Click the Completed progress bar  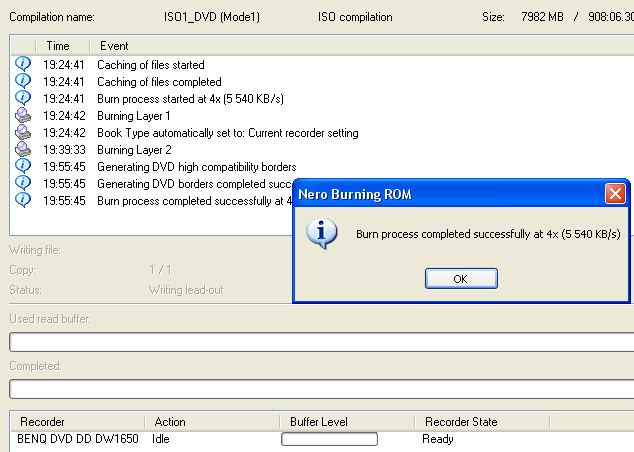point(322,389)
